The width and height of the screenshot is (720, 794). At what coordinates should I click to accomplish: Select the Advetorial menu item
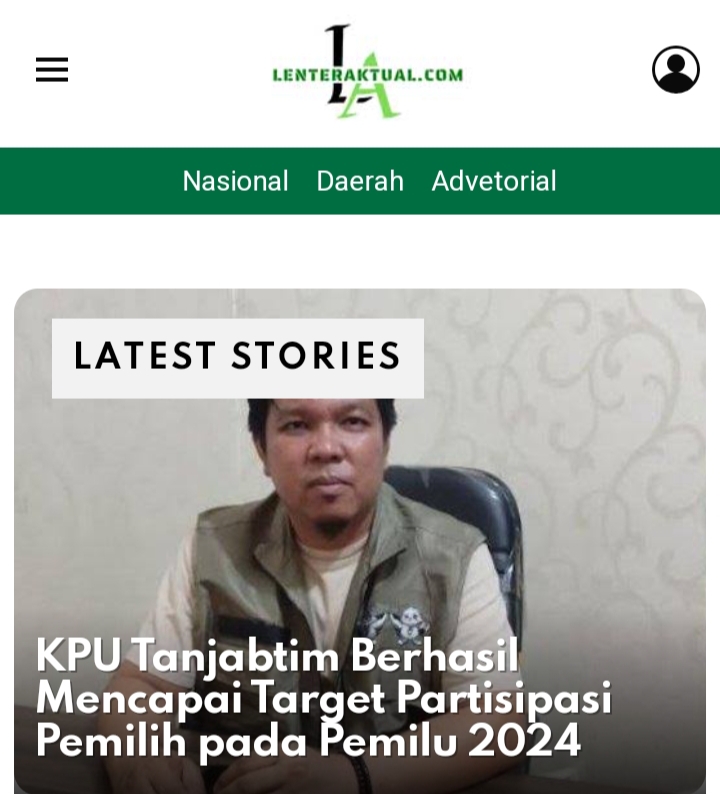[494, 181]
